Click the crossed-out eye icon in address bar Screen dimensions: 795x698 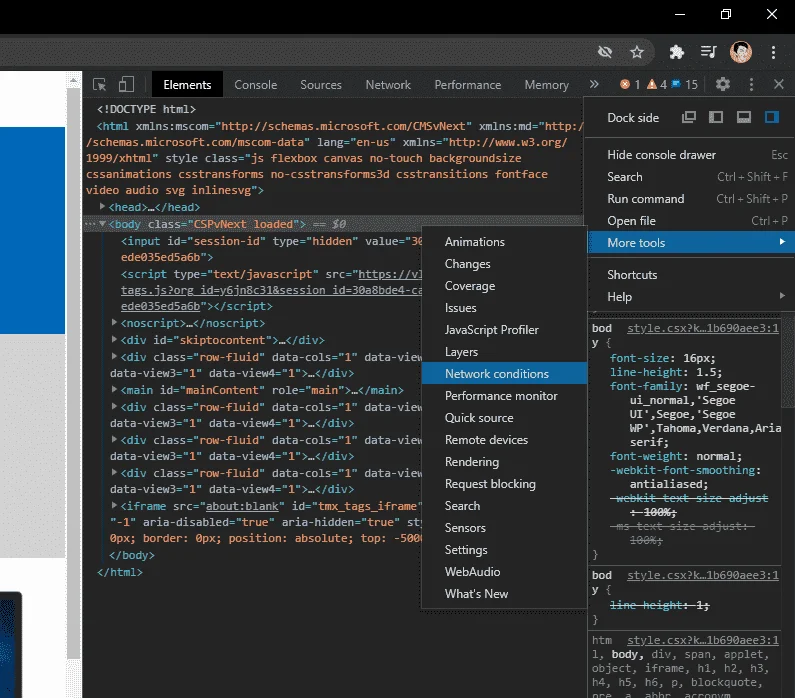[x=605, y=52]
